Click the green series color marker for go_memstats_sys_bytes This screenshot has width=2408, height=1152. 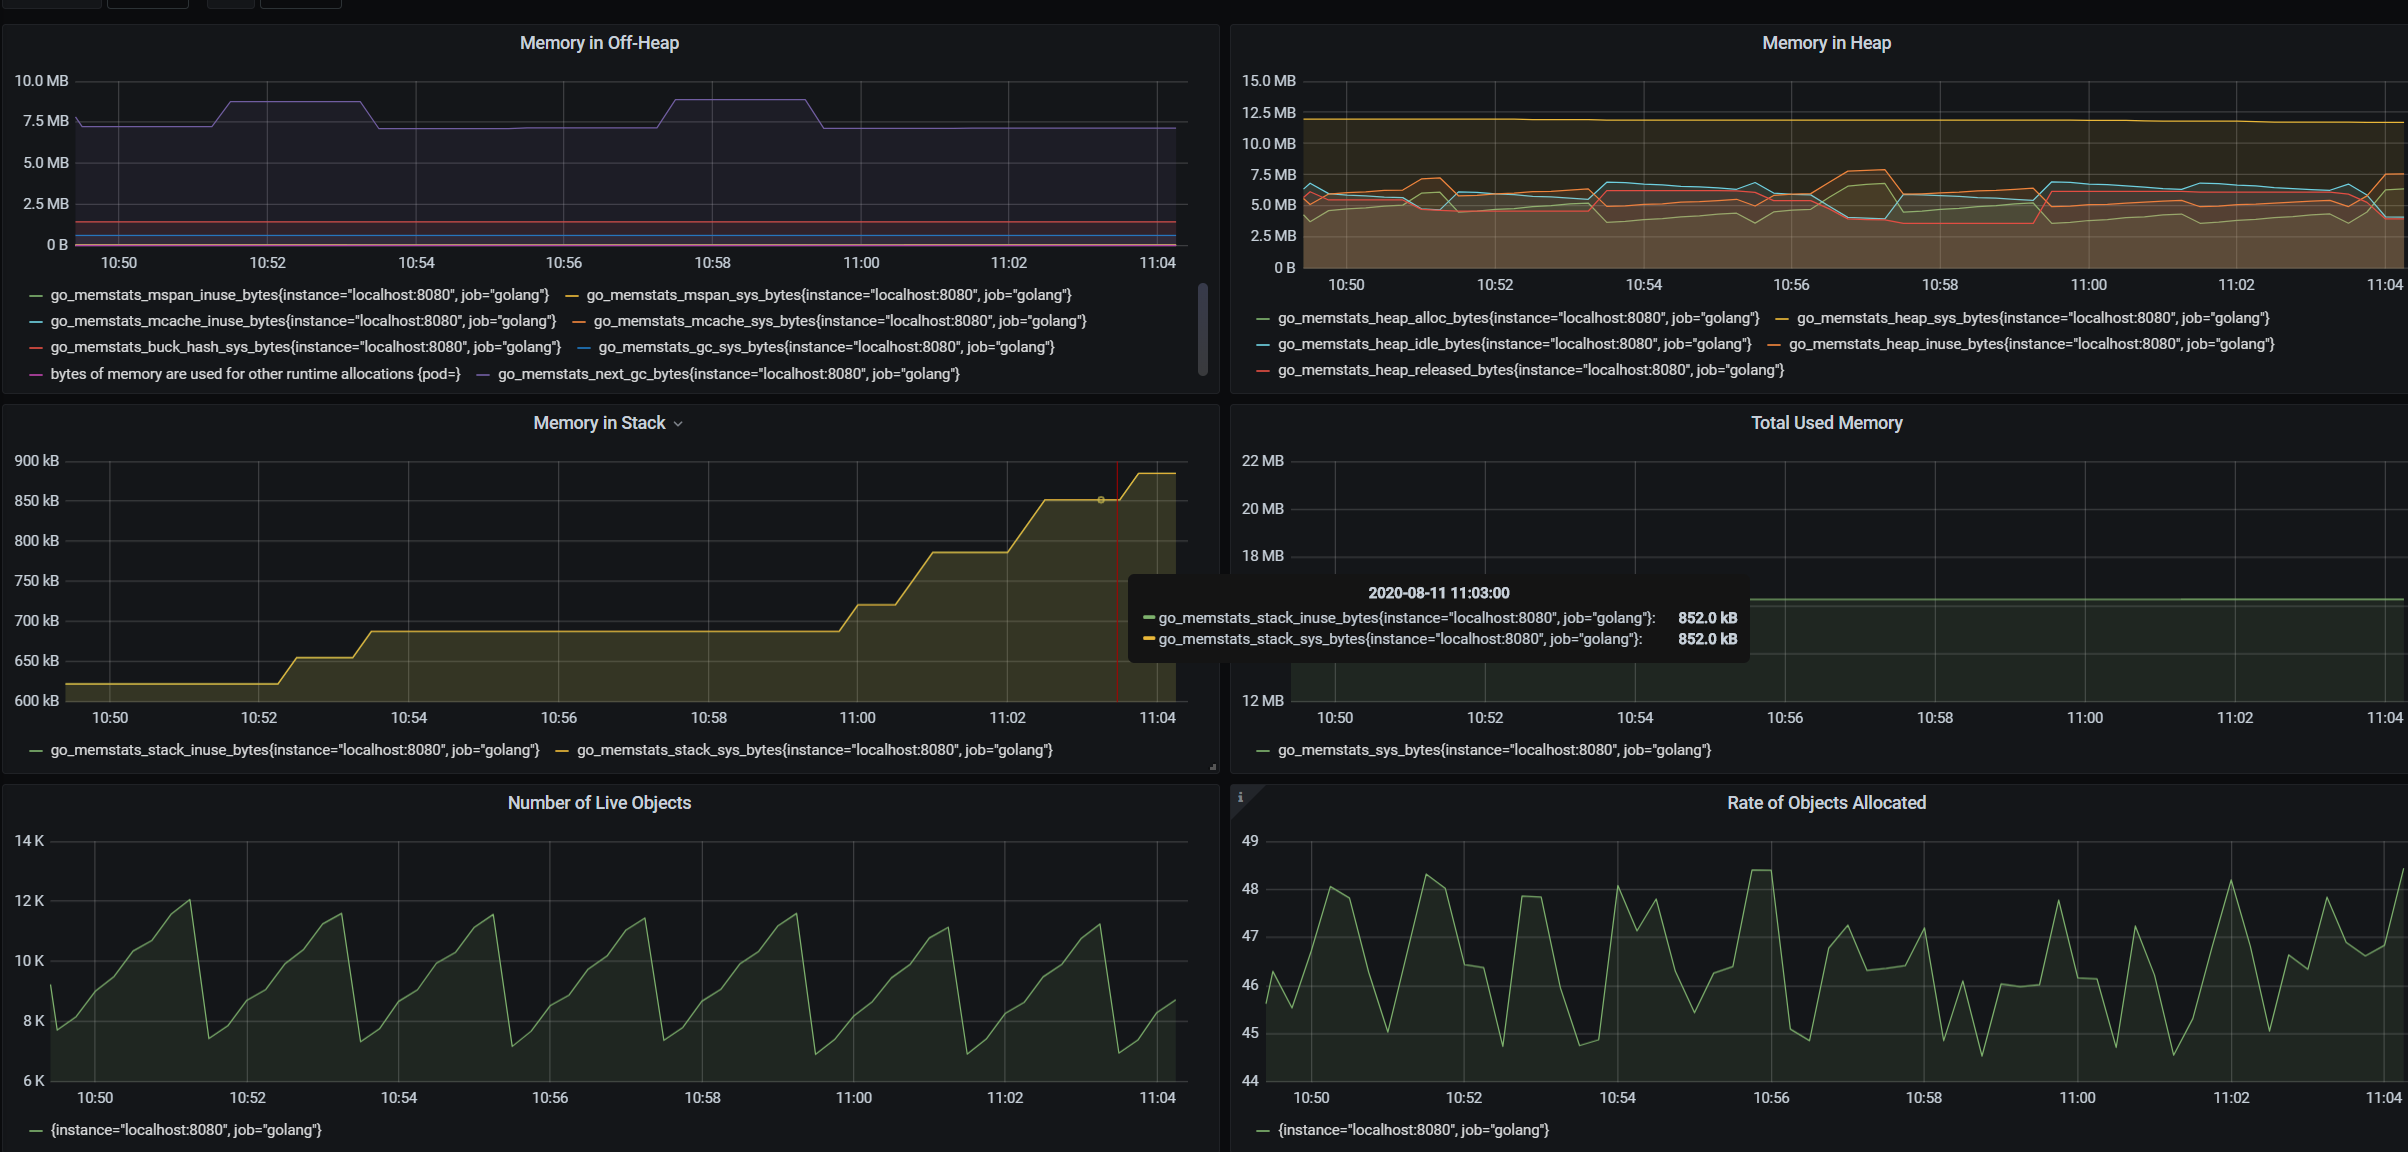pos(1263,751)
